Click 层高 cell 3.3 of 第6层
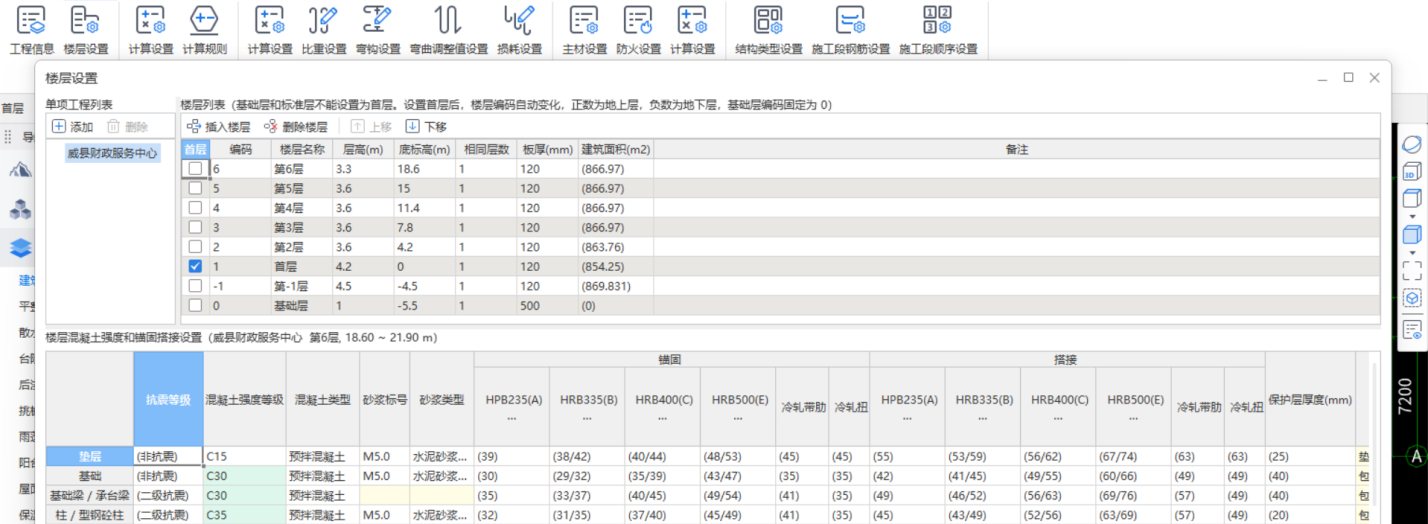 [364, 169]
